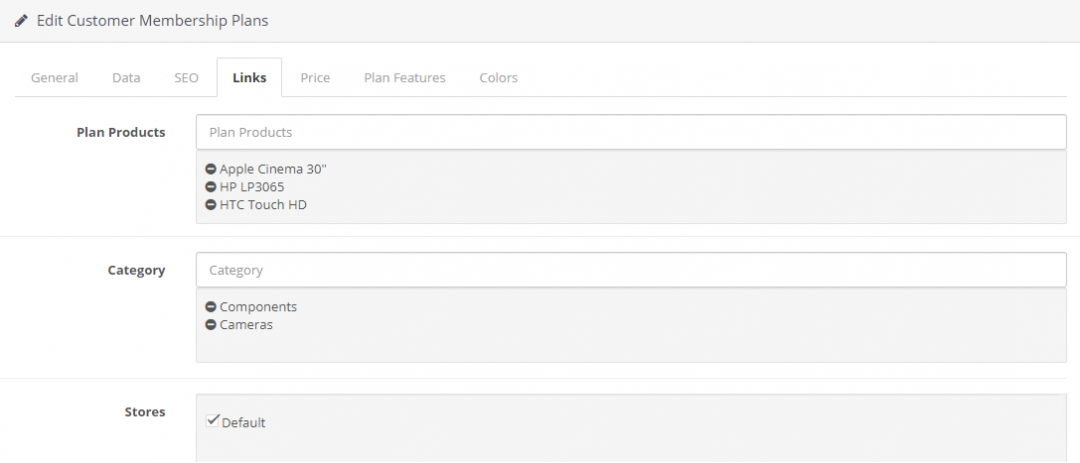Image resolution: width=1080 pixels, height=463 pixels.
Task: Click the Cameras category entry
Action: (246, 325)
